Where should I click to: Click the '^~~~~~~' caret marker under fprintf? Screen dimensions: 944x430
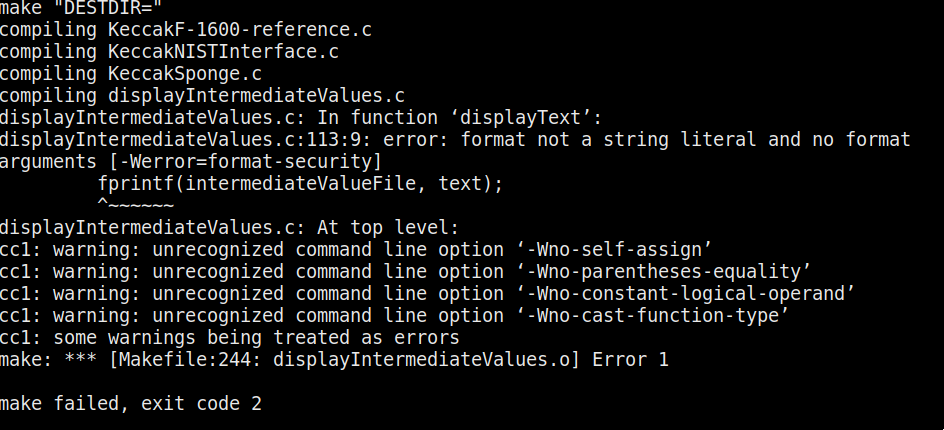point(136,205)
